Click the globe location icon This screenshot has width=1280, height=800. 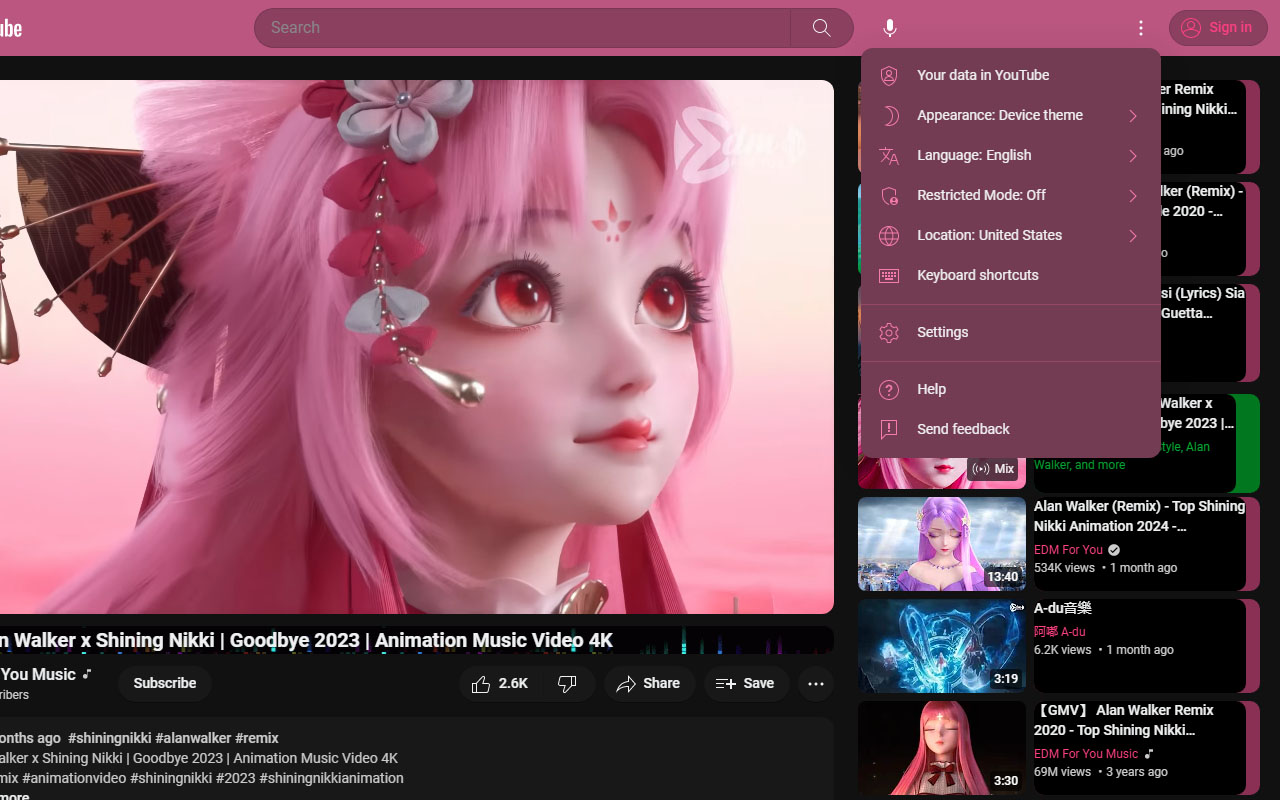(x=889, y=236)
